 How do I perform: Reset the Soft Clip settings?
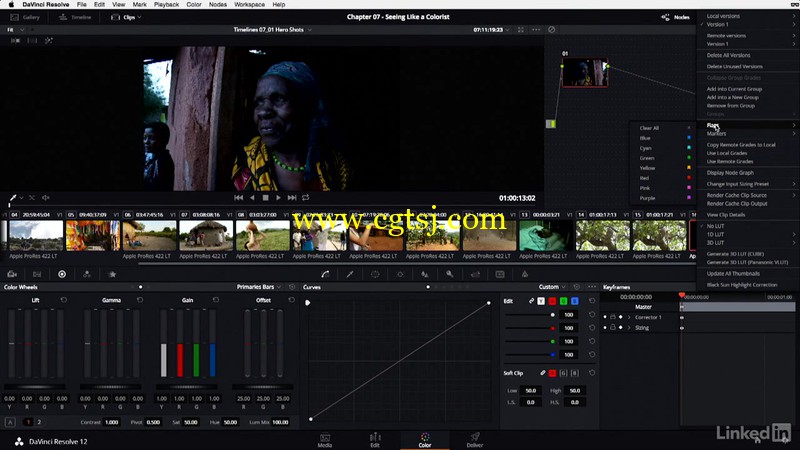point(592,373)
